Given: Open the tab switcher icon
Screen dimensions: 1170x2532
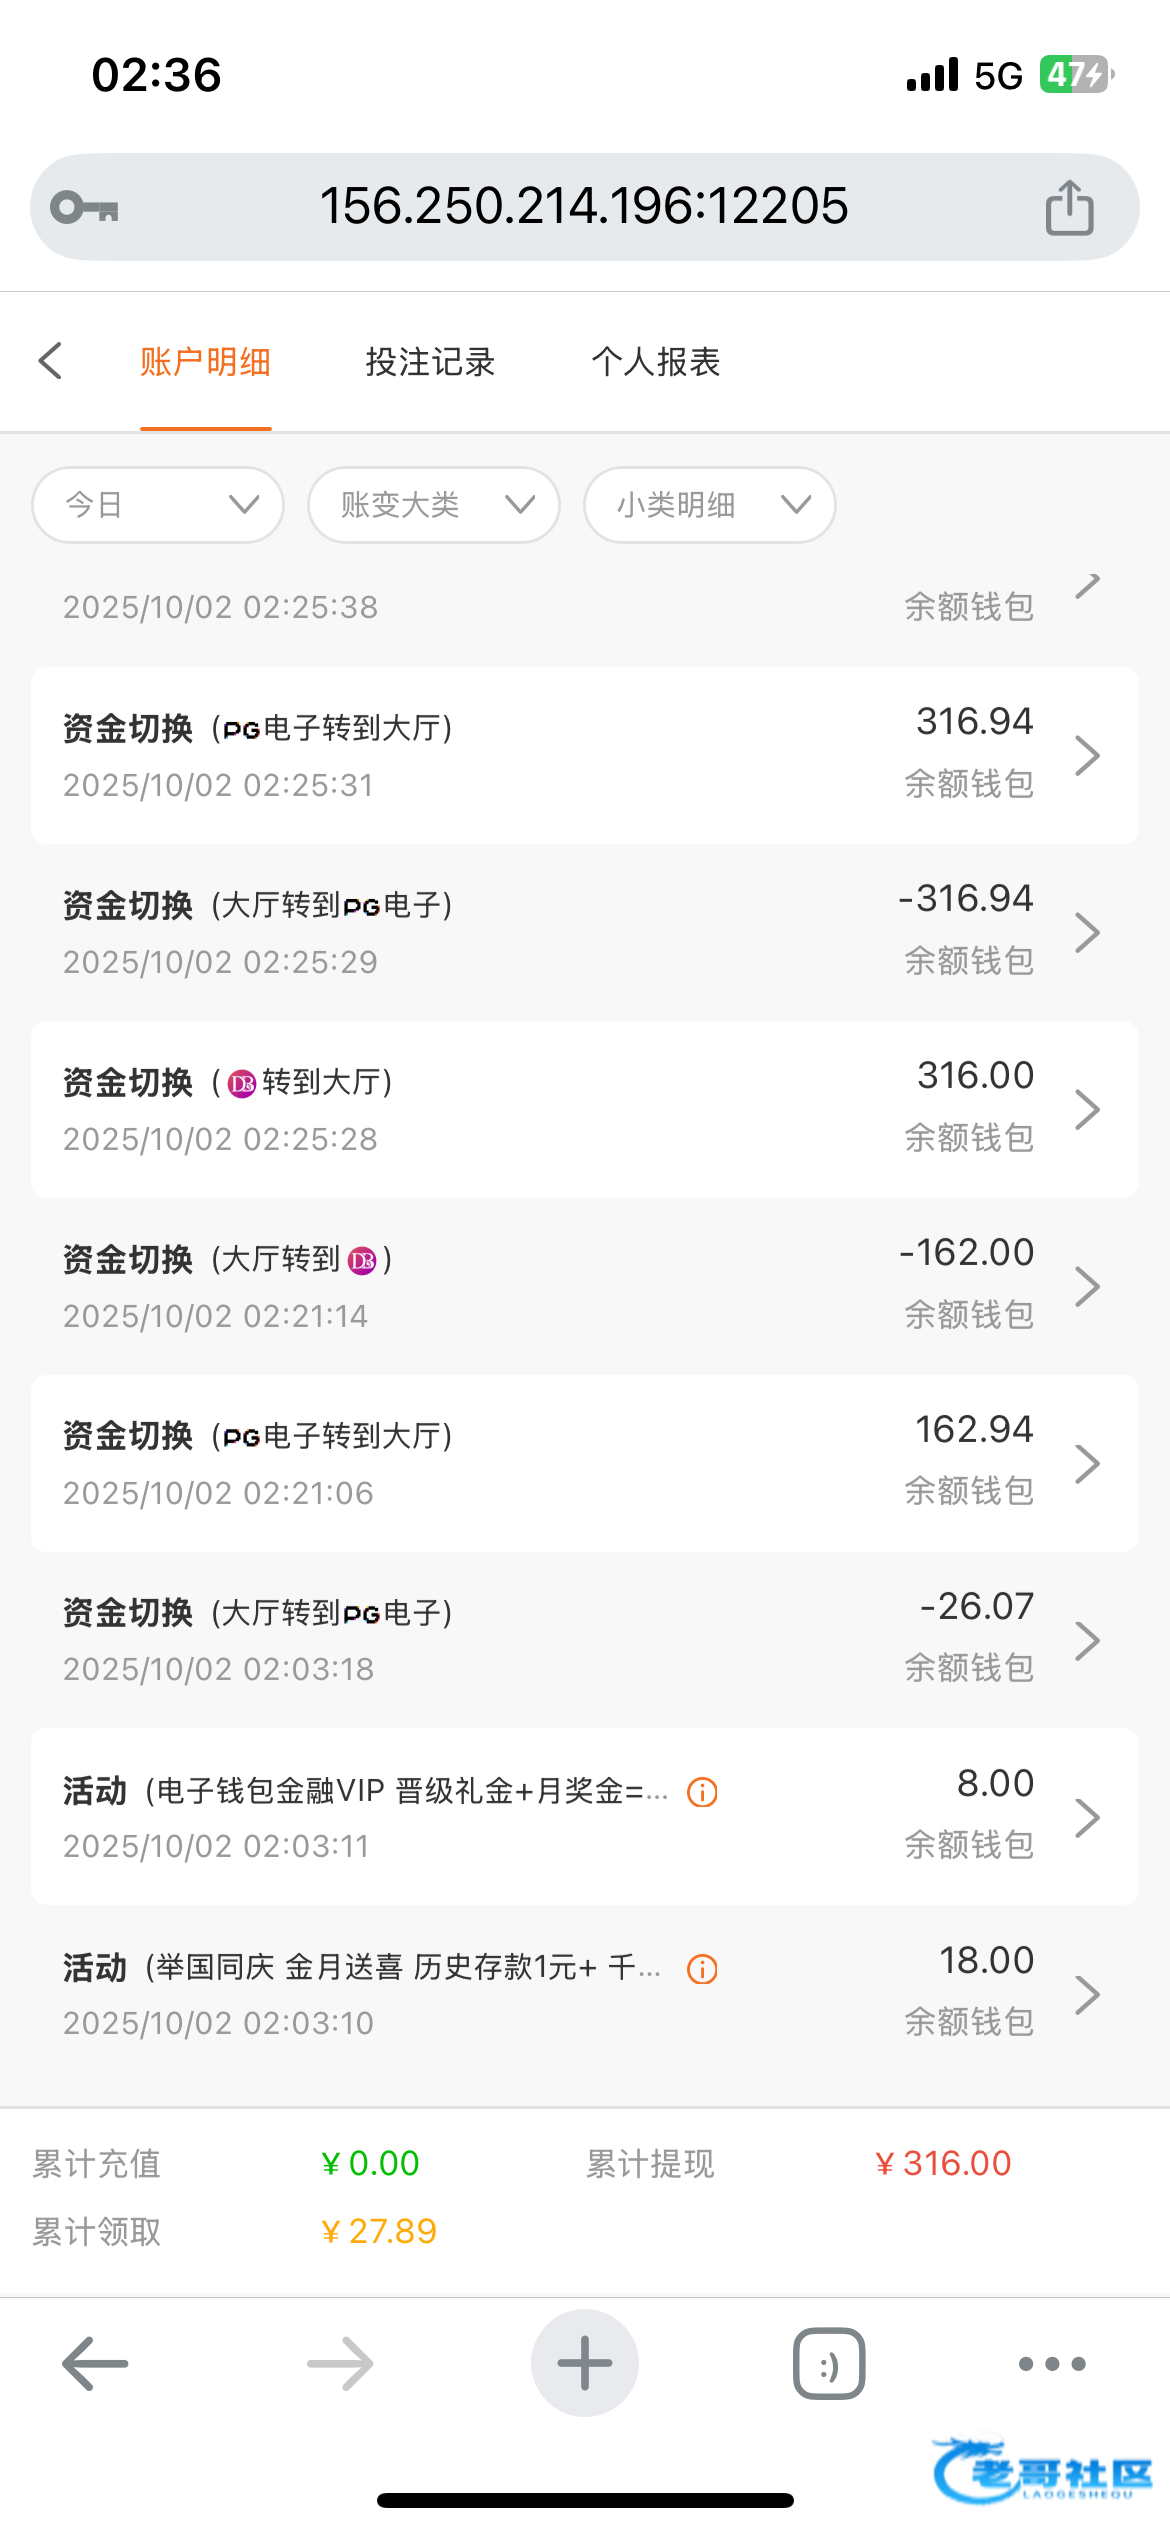Looking at the screenshot, I should click(829, 2364).
